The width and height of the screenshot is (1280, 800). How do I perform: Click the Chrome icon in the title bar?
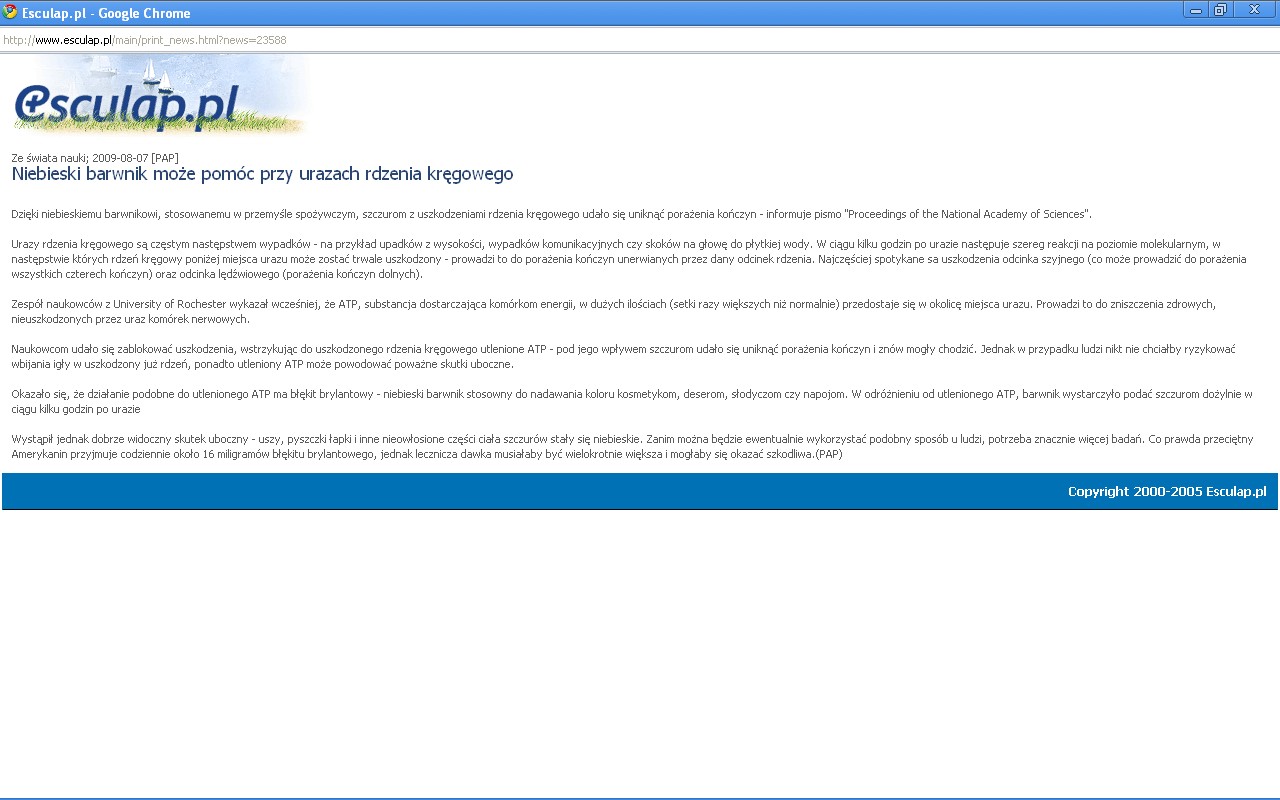point(11,12)
